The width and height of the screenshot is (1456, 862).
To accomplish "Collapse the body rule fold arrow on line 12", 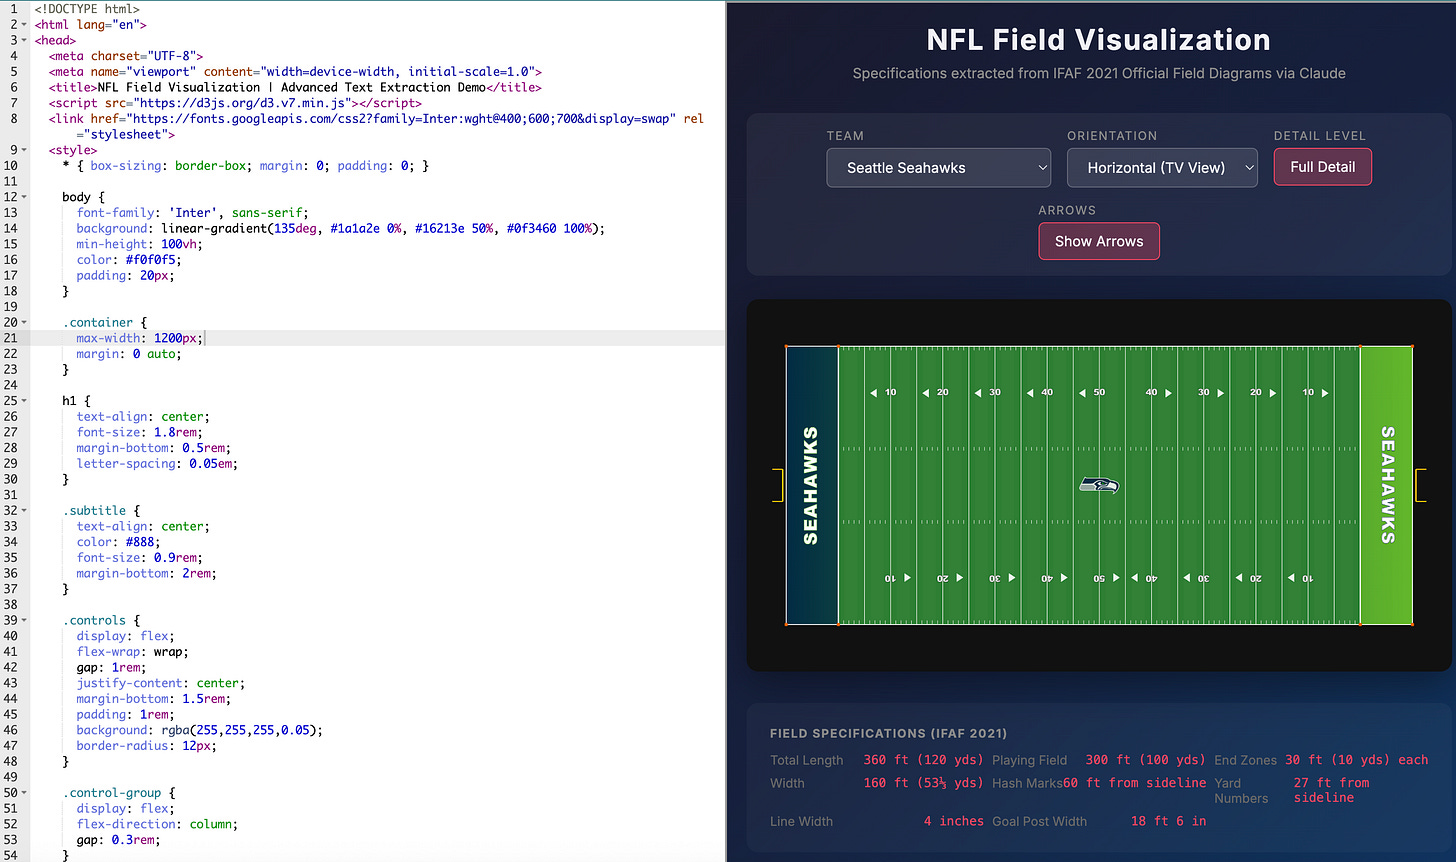I will pos(24,197).
